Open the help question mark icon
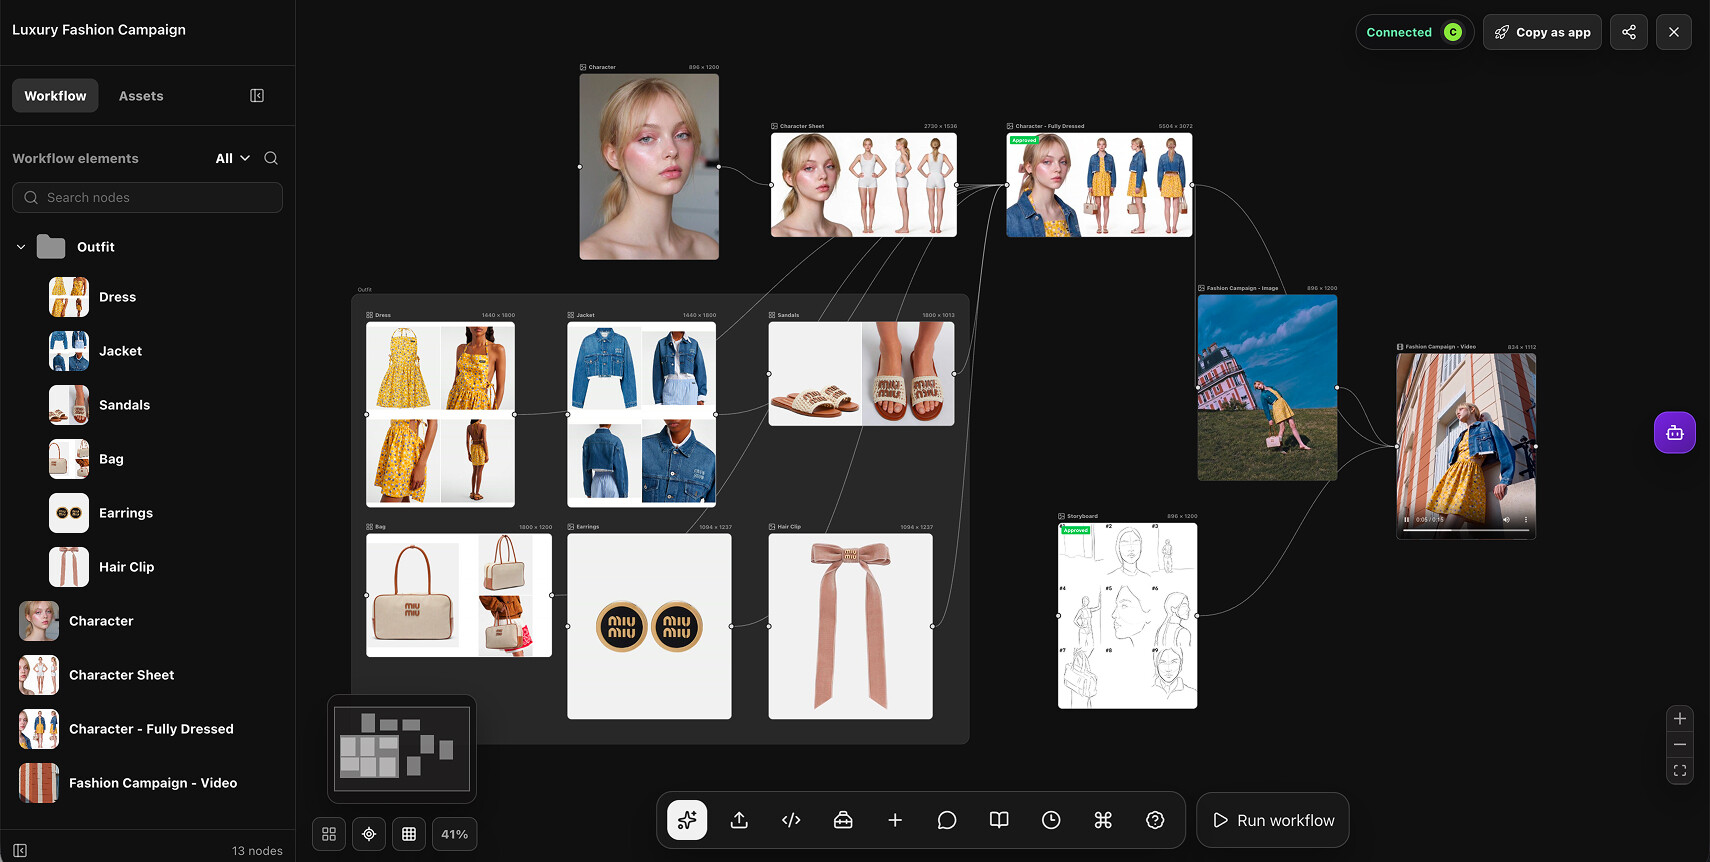This screenshot has width=1710, height=862. 1155,820
